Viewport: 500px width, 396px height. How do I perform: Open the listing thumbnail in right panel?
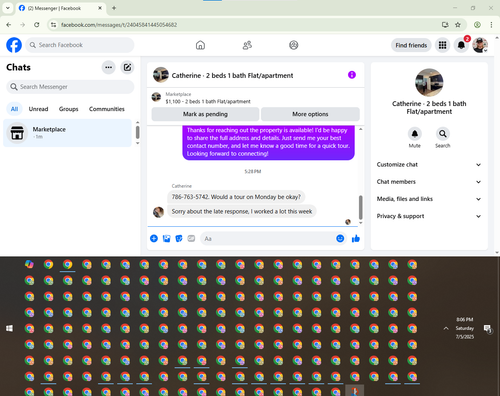[429, 82]
